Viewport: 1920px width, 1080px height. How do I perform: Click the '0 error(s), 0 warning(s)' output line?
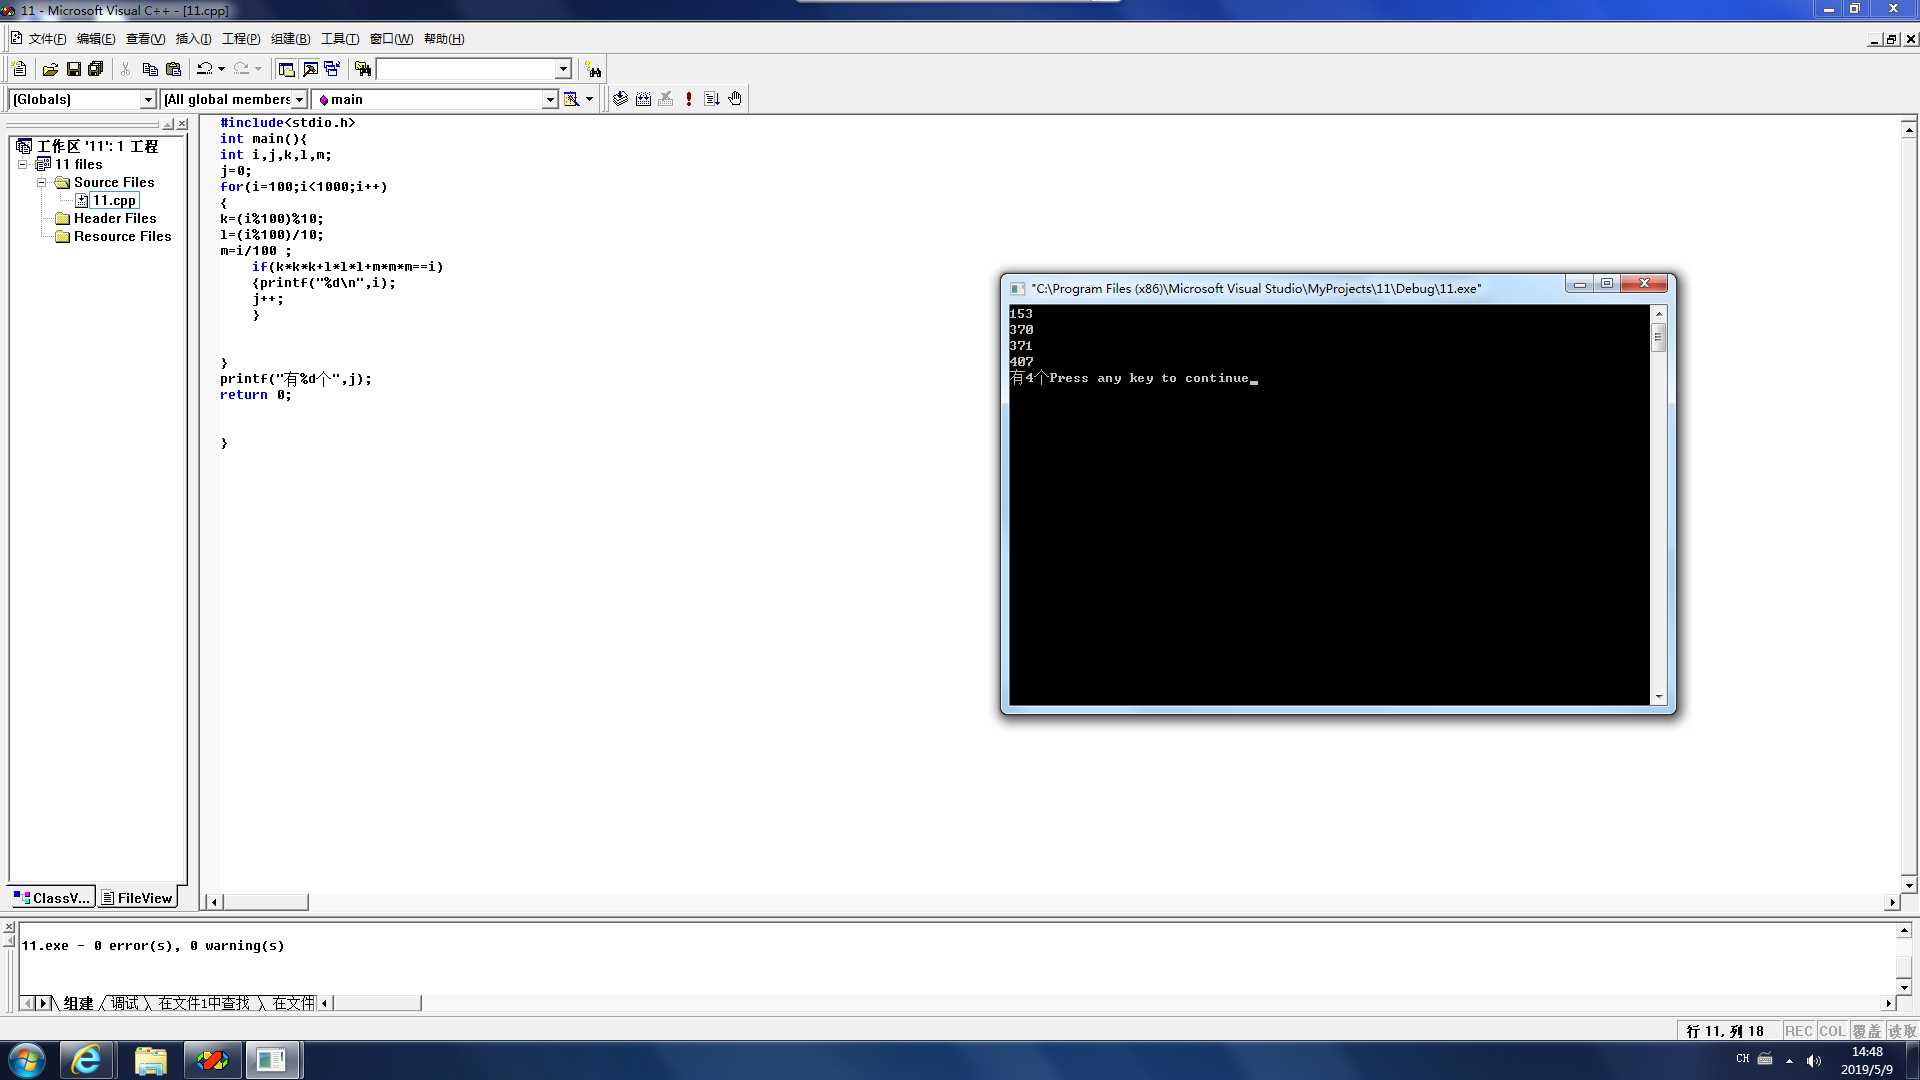pyautogui.click(x=153, y=945)
